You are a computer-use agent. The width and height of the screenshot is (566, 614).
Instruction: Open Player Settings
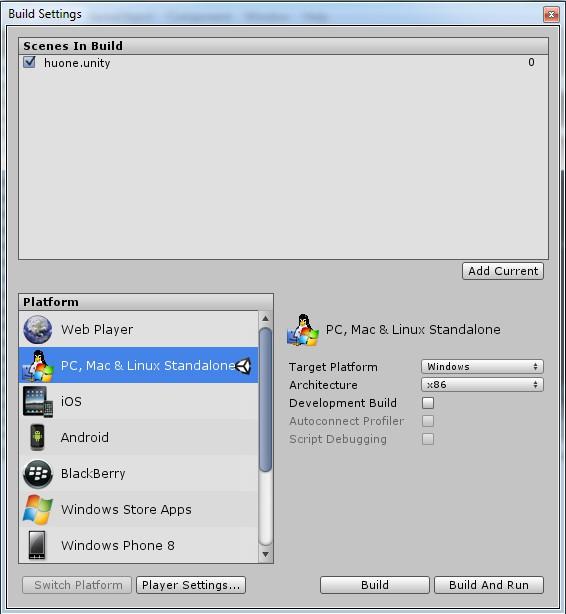coord(191,585)
